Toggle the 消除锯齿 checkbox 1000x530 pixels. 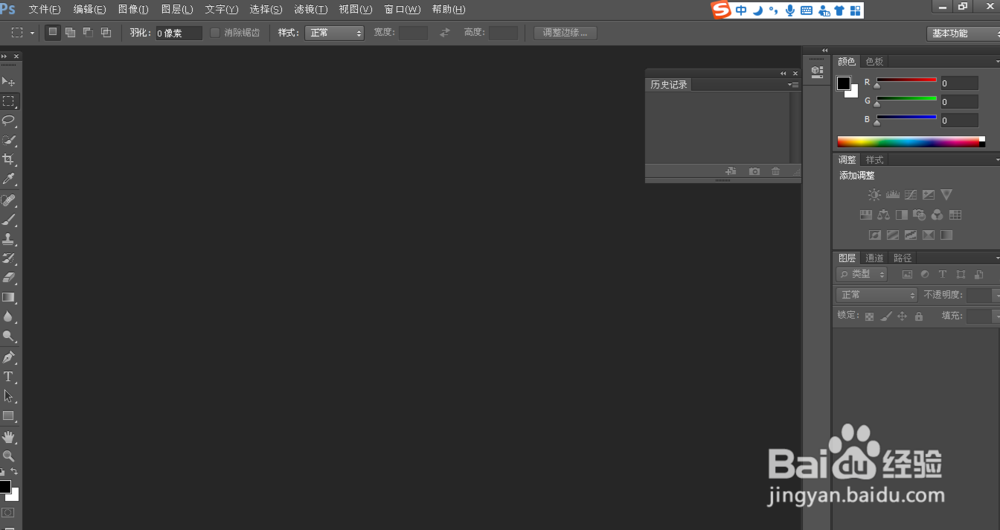[x=215, y=33]
